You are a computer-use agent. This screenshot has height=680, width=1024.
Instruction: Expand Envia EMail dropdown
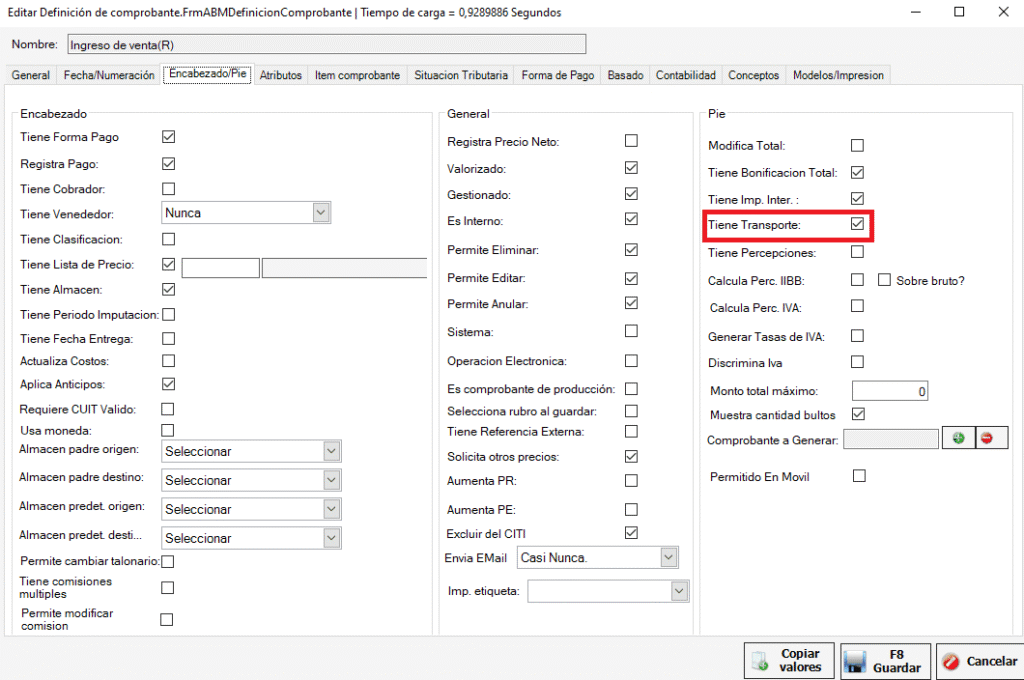[x=668, y=557]
